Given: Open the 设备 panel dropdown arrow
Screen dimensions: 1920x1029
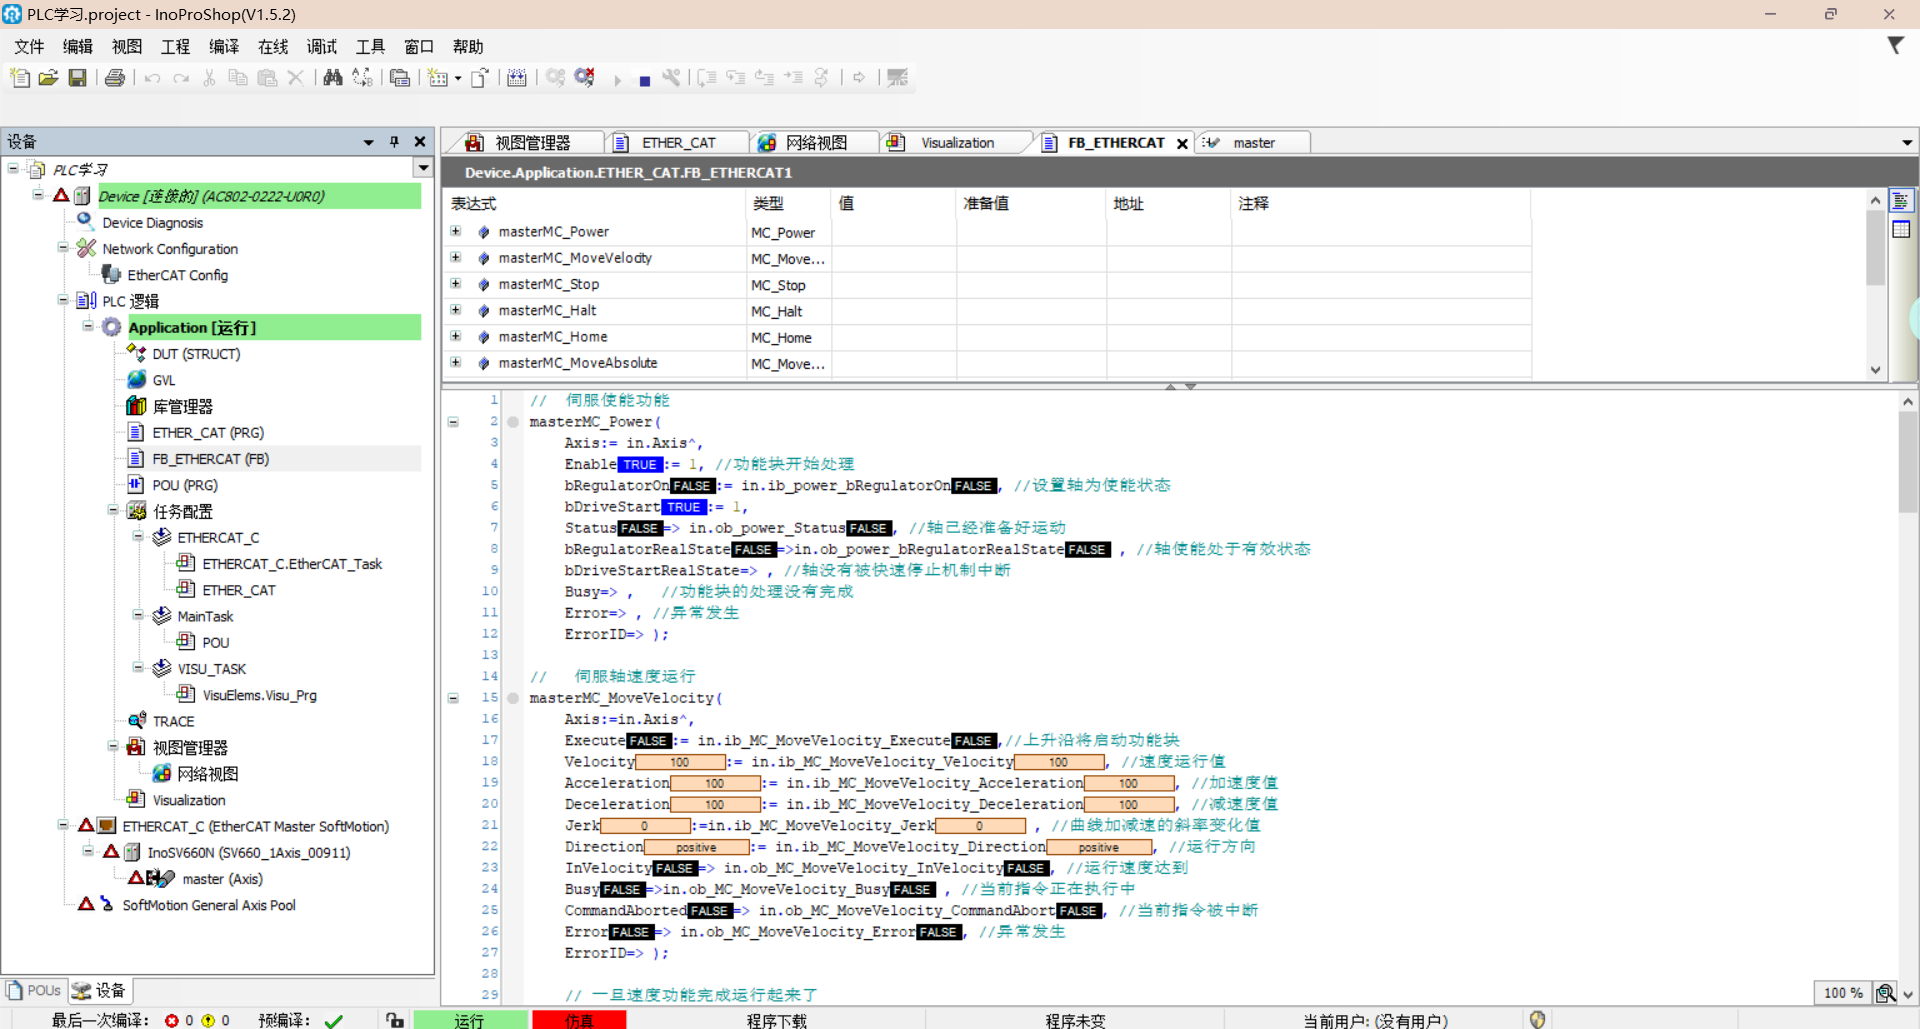Looking at the screenshot, I should coord(368,142).
